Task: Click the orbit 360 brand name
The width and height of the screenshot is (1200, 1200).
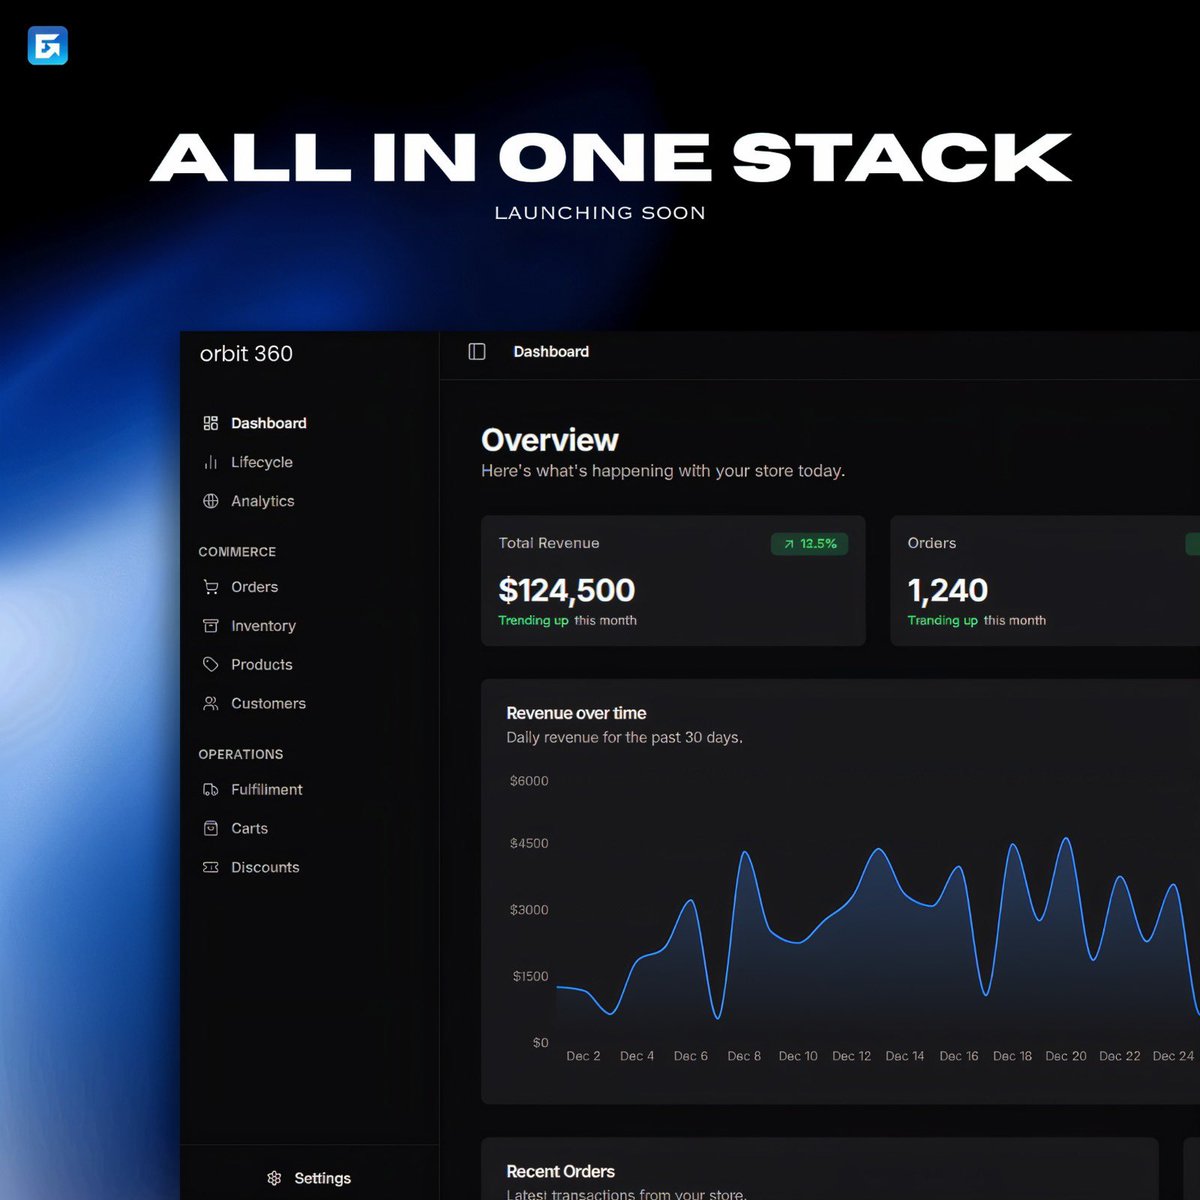Action: click(246, 353)
